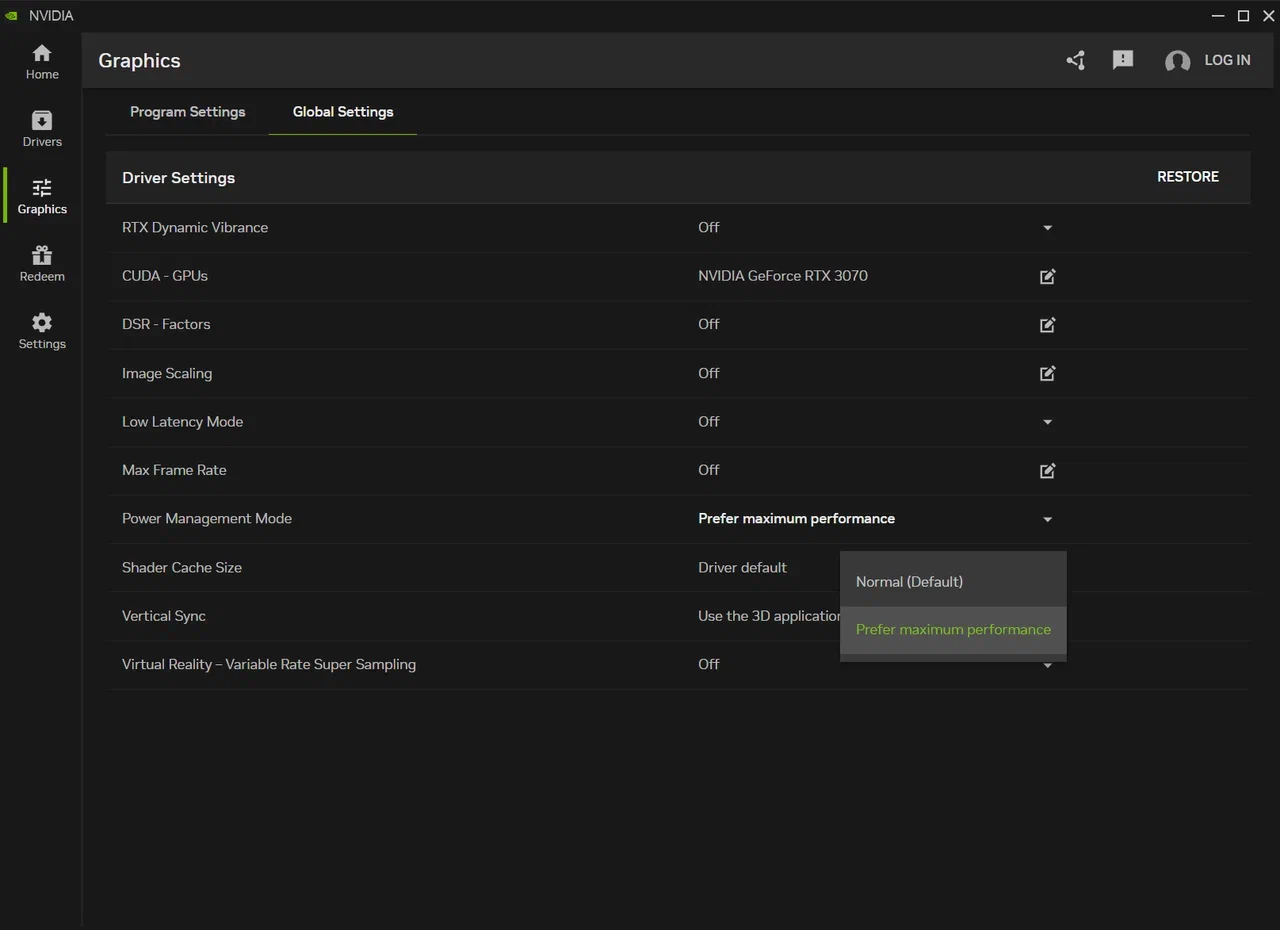Viewport: 1280px width, 930px height.
Task: Click the Max Frame Rate label
Action: click(174, 470)
